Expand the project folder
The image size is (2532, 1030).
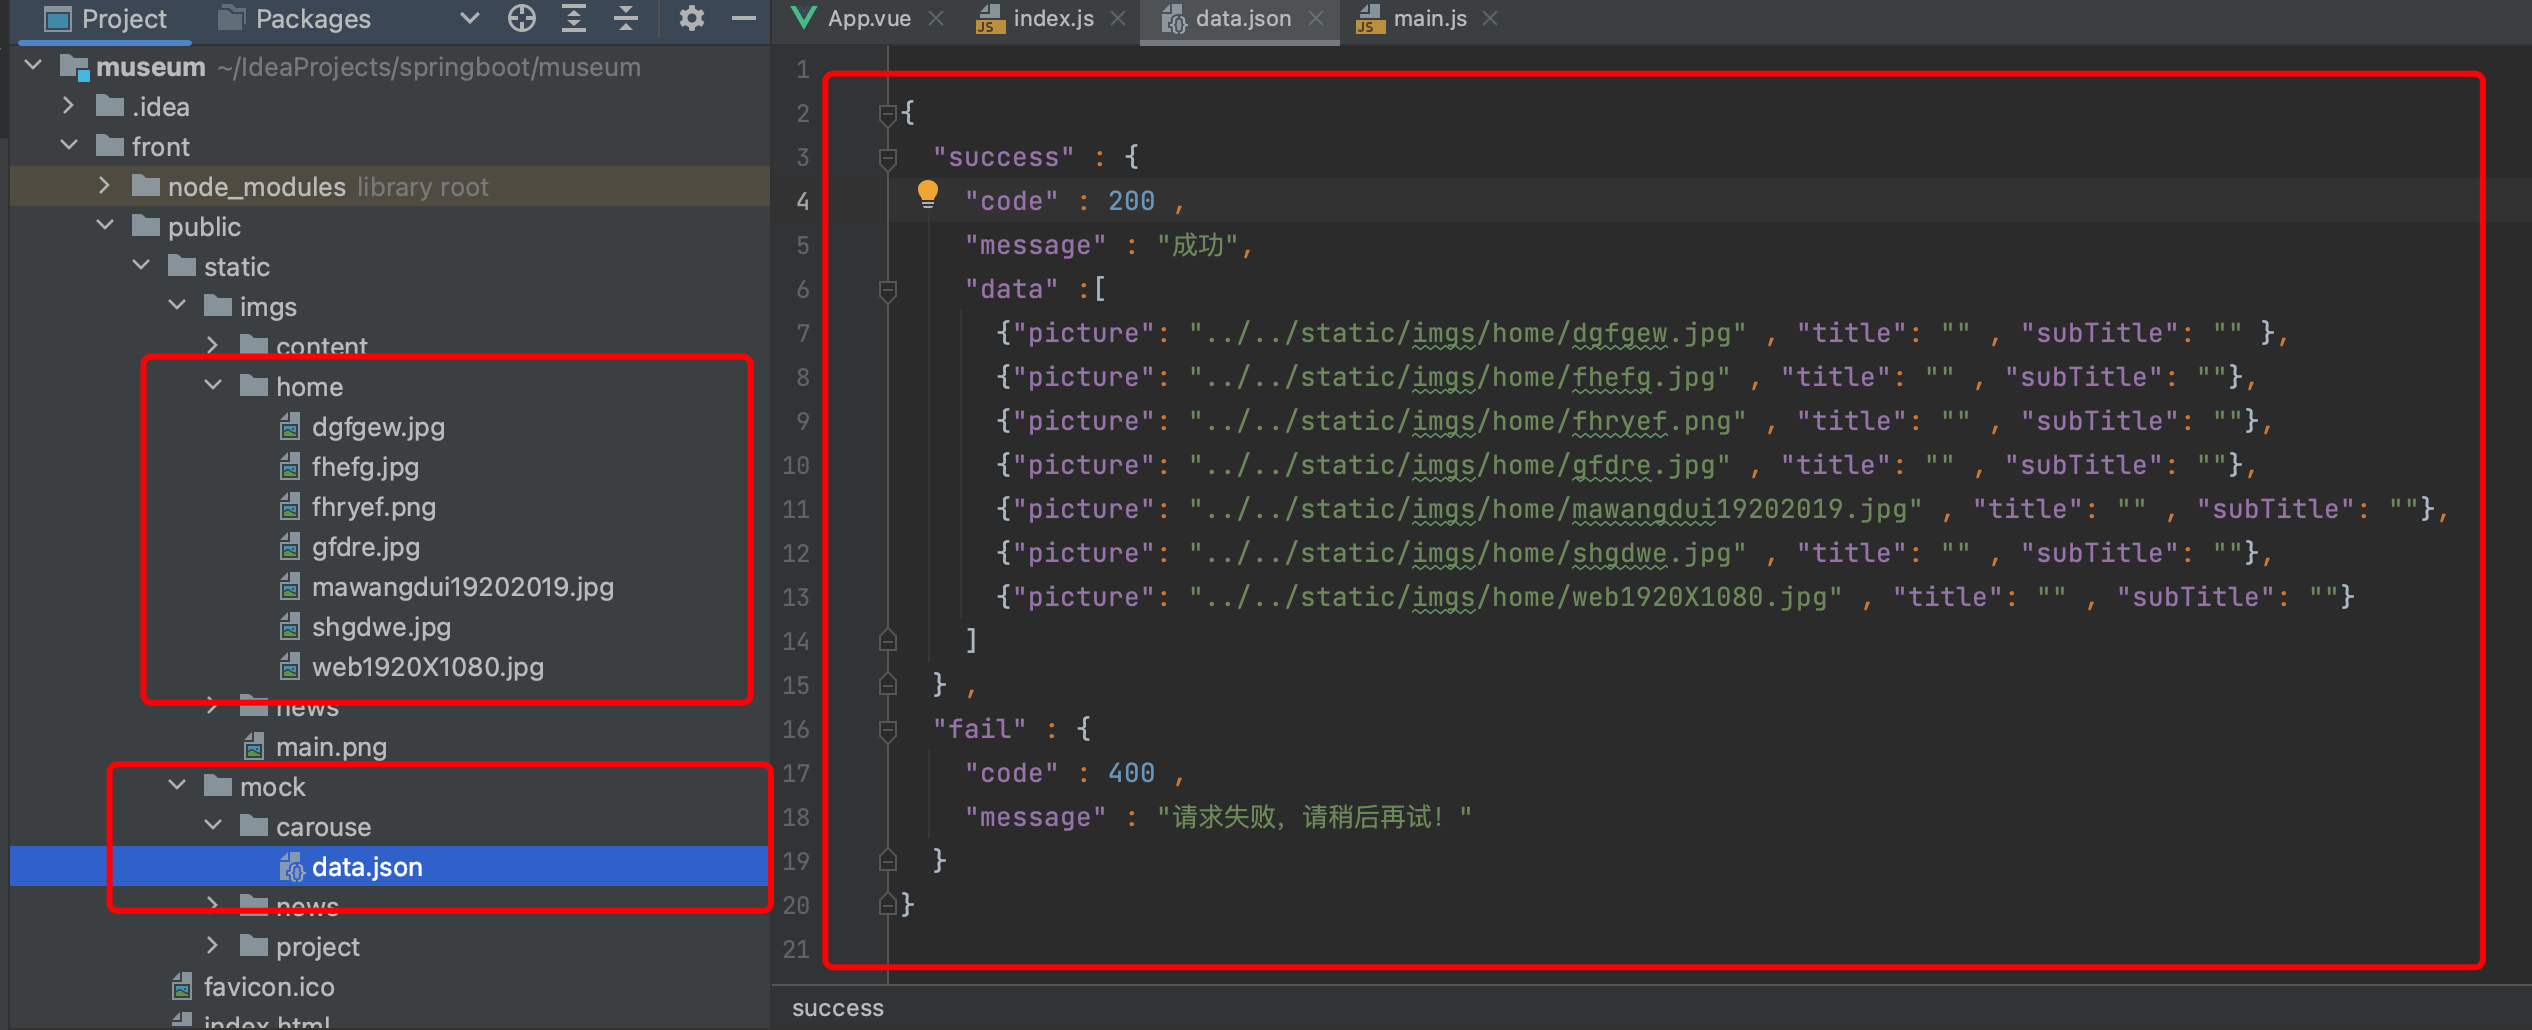click(x=212, y=946)
